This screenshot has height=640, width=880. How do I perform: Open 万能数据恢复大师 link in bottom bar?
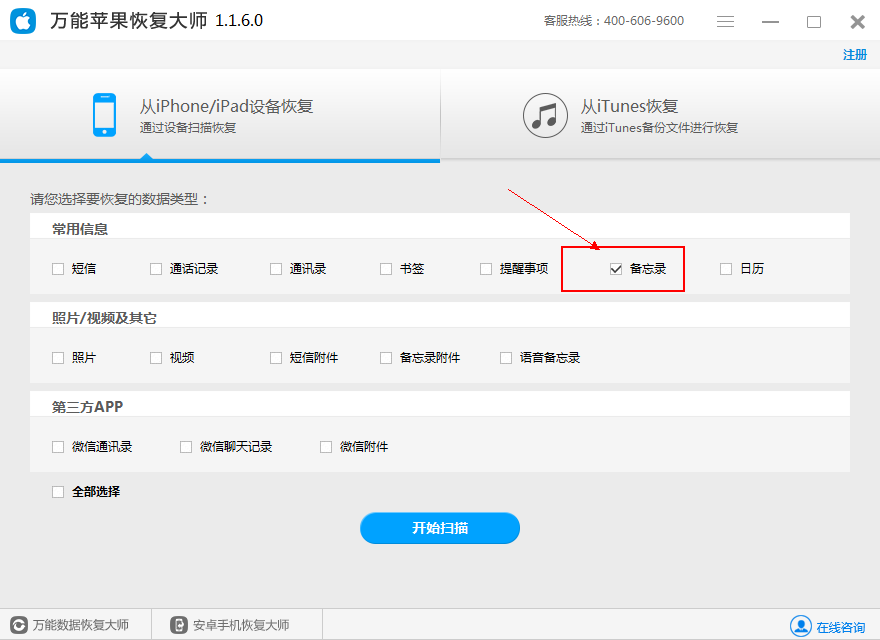click(x=81, y=625)
